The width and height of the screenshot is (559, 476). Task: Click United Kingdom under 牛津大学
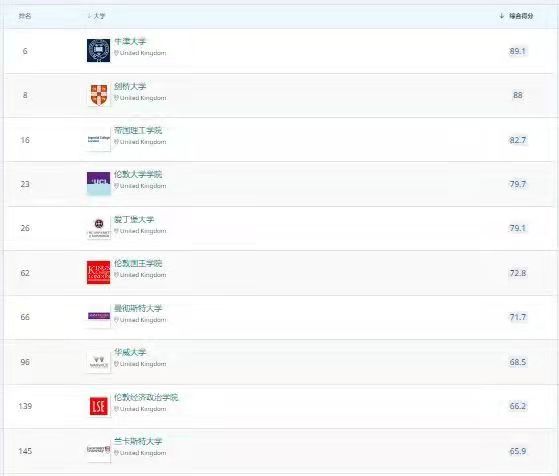[143, 53]
